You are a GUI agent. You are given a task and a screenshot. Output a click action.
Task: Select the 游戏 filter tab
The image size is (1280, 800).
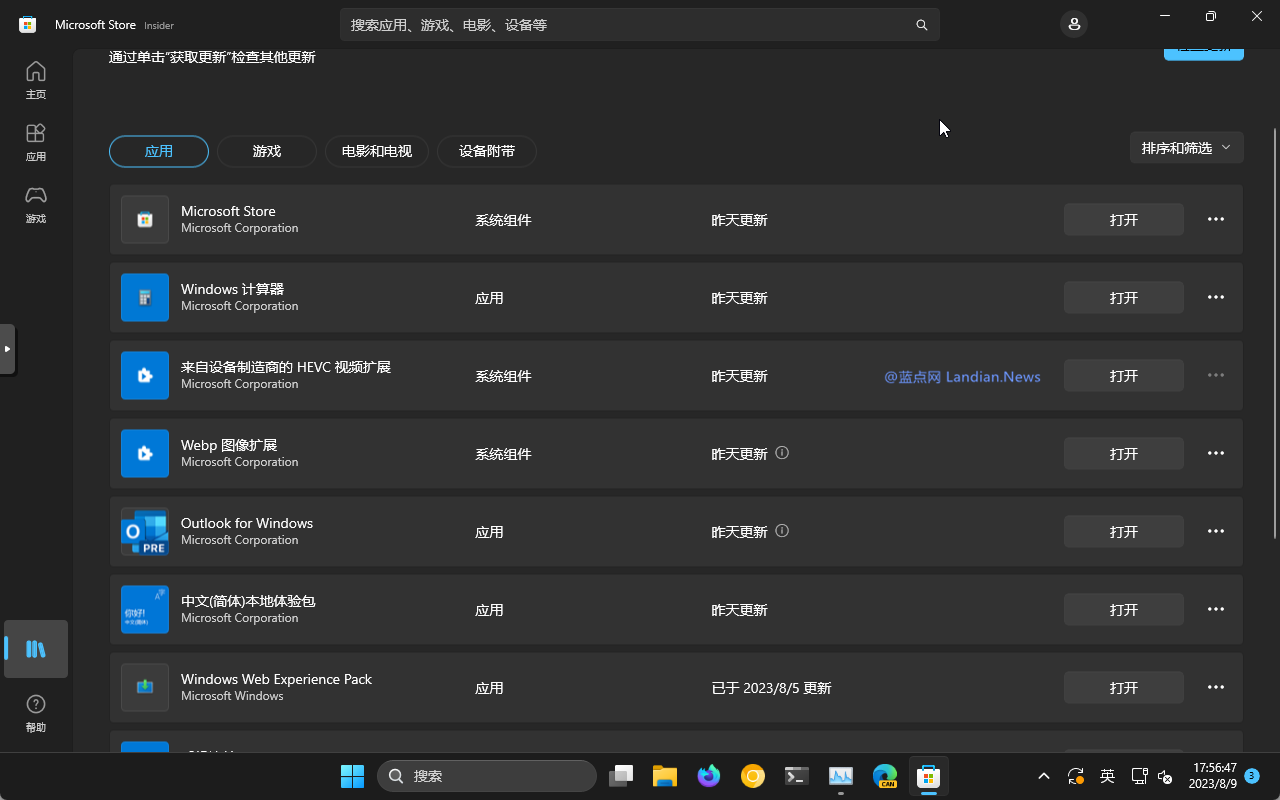coord(267,151)
